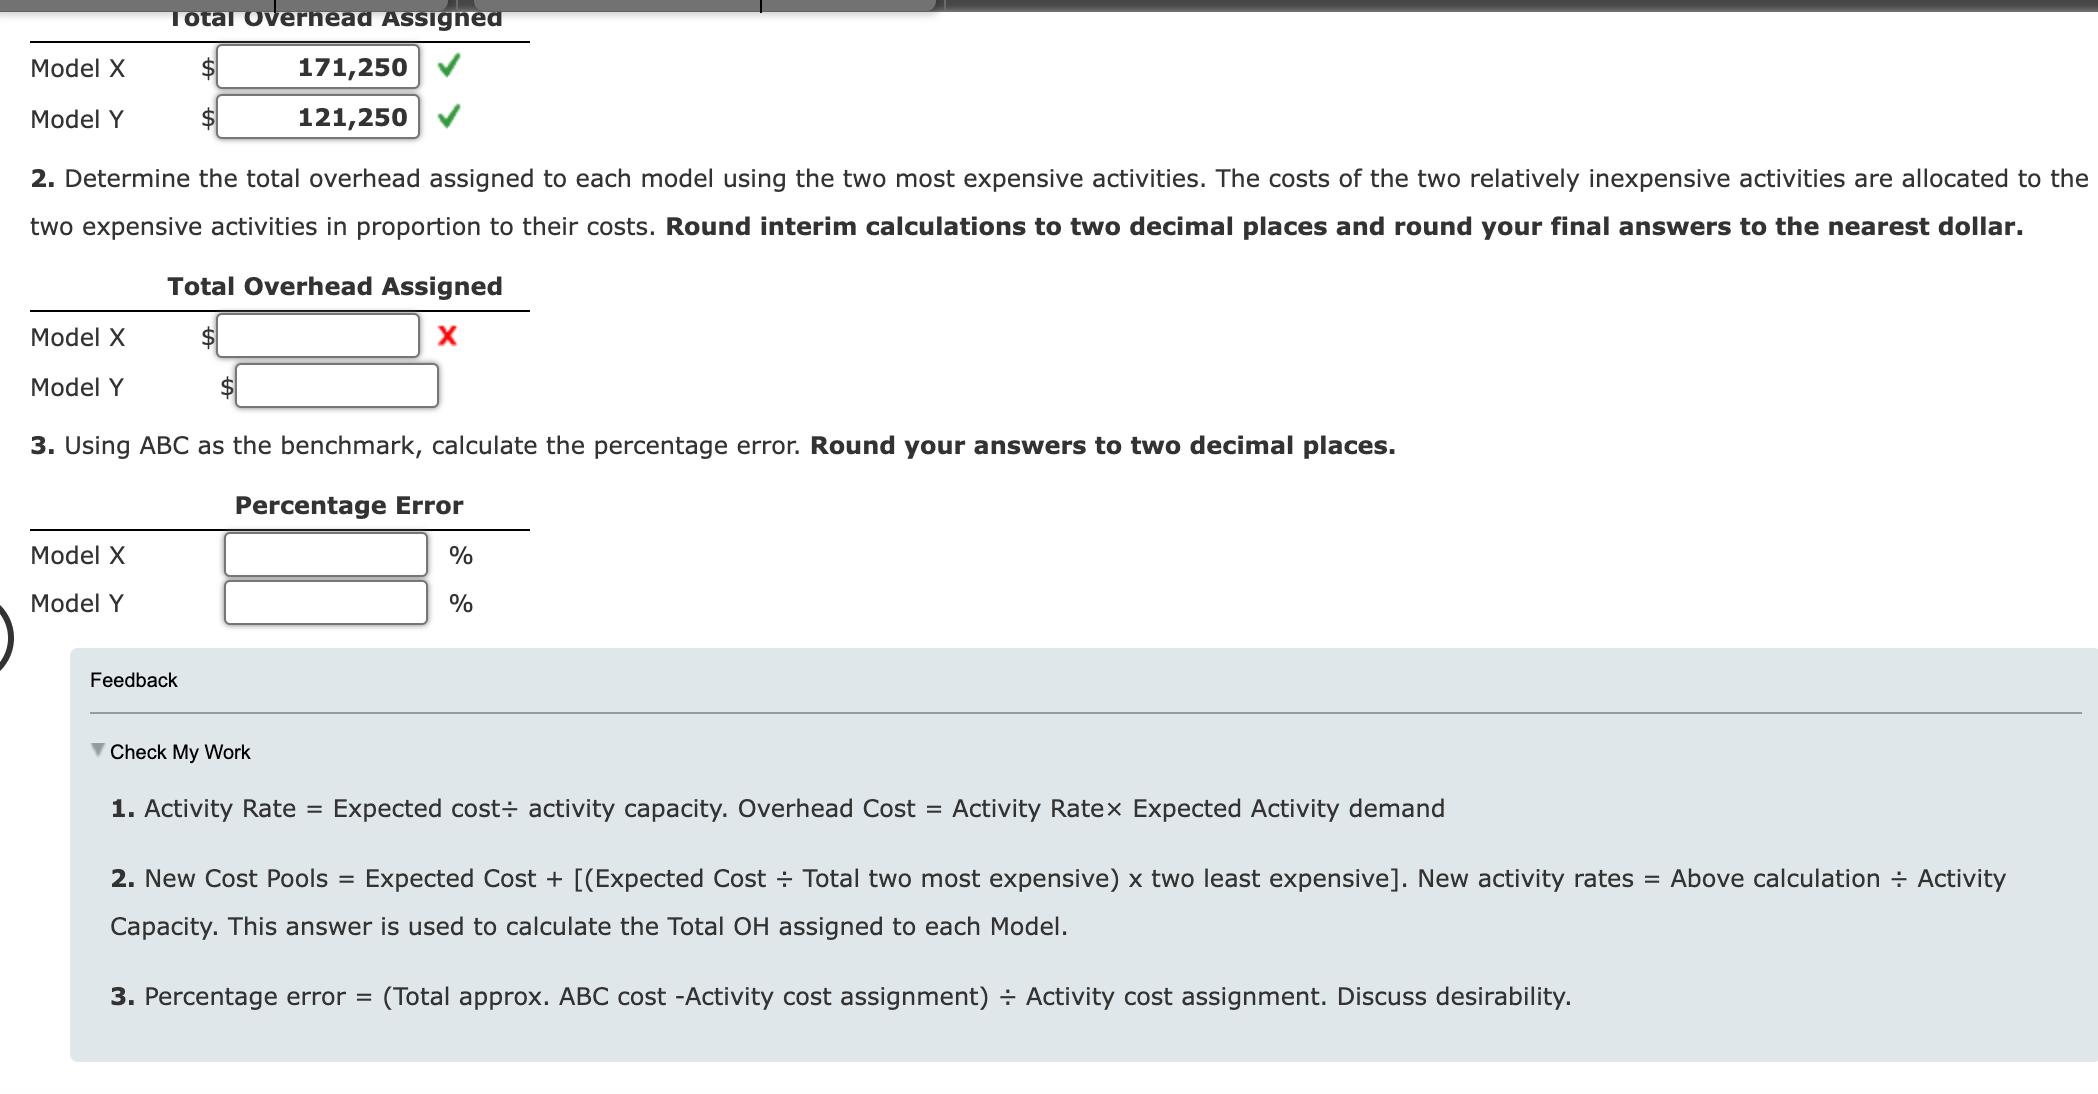Click the empty Model X overhead input for question 2
The width and height of the screenshot is (2098, 1094).
tap(318, 336)
